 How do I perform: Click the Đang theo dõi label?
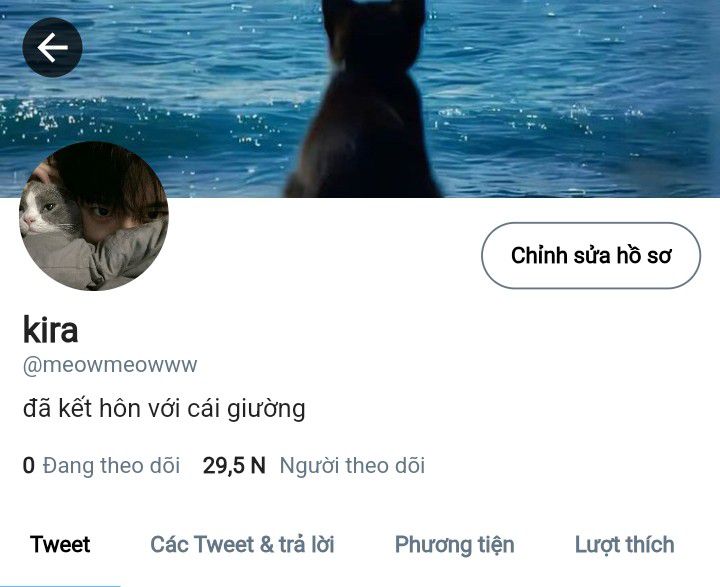[x=111, y=465]
